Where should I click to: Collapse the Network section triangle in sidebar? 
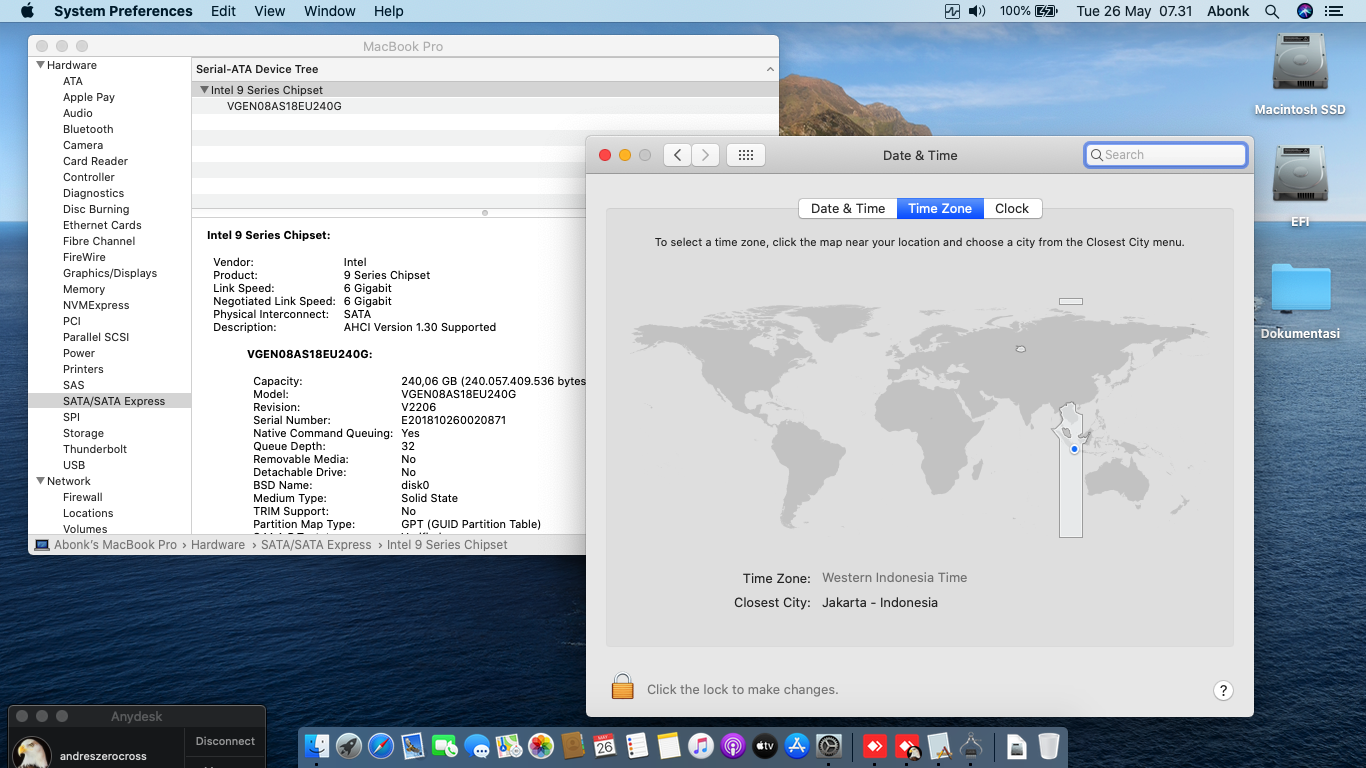pyautogui.click(x=41, y=481)
